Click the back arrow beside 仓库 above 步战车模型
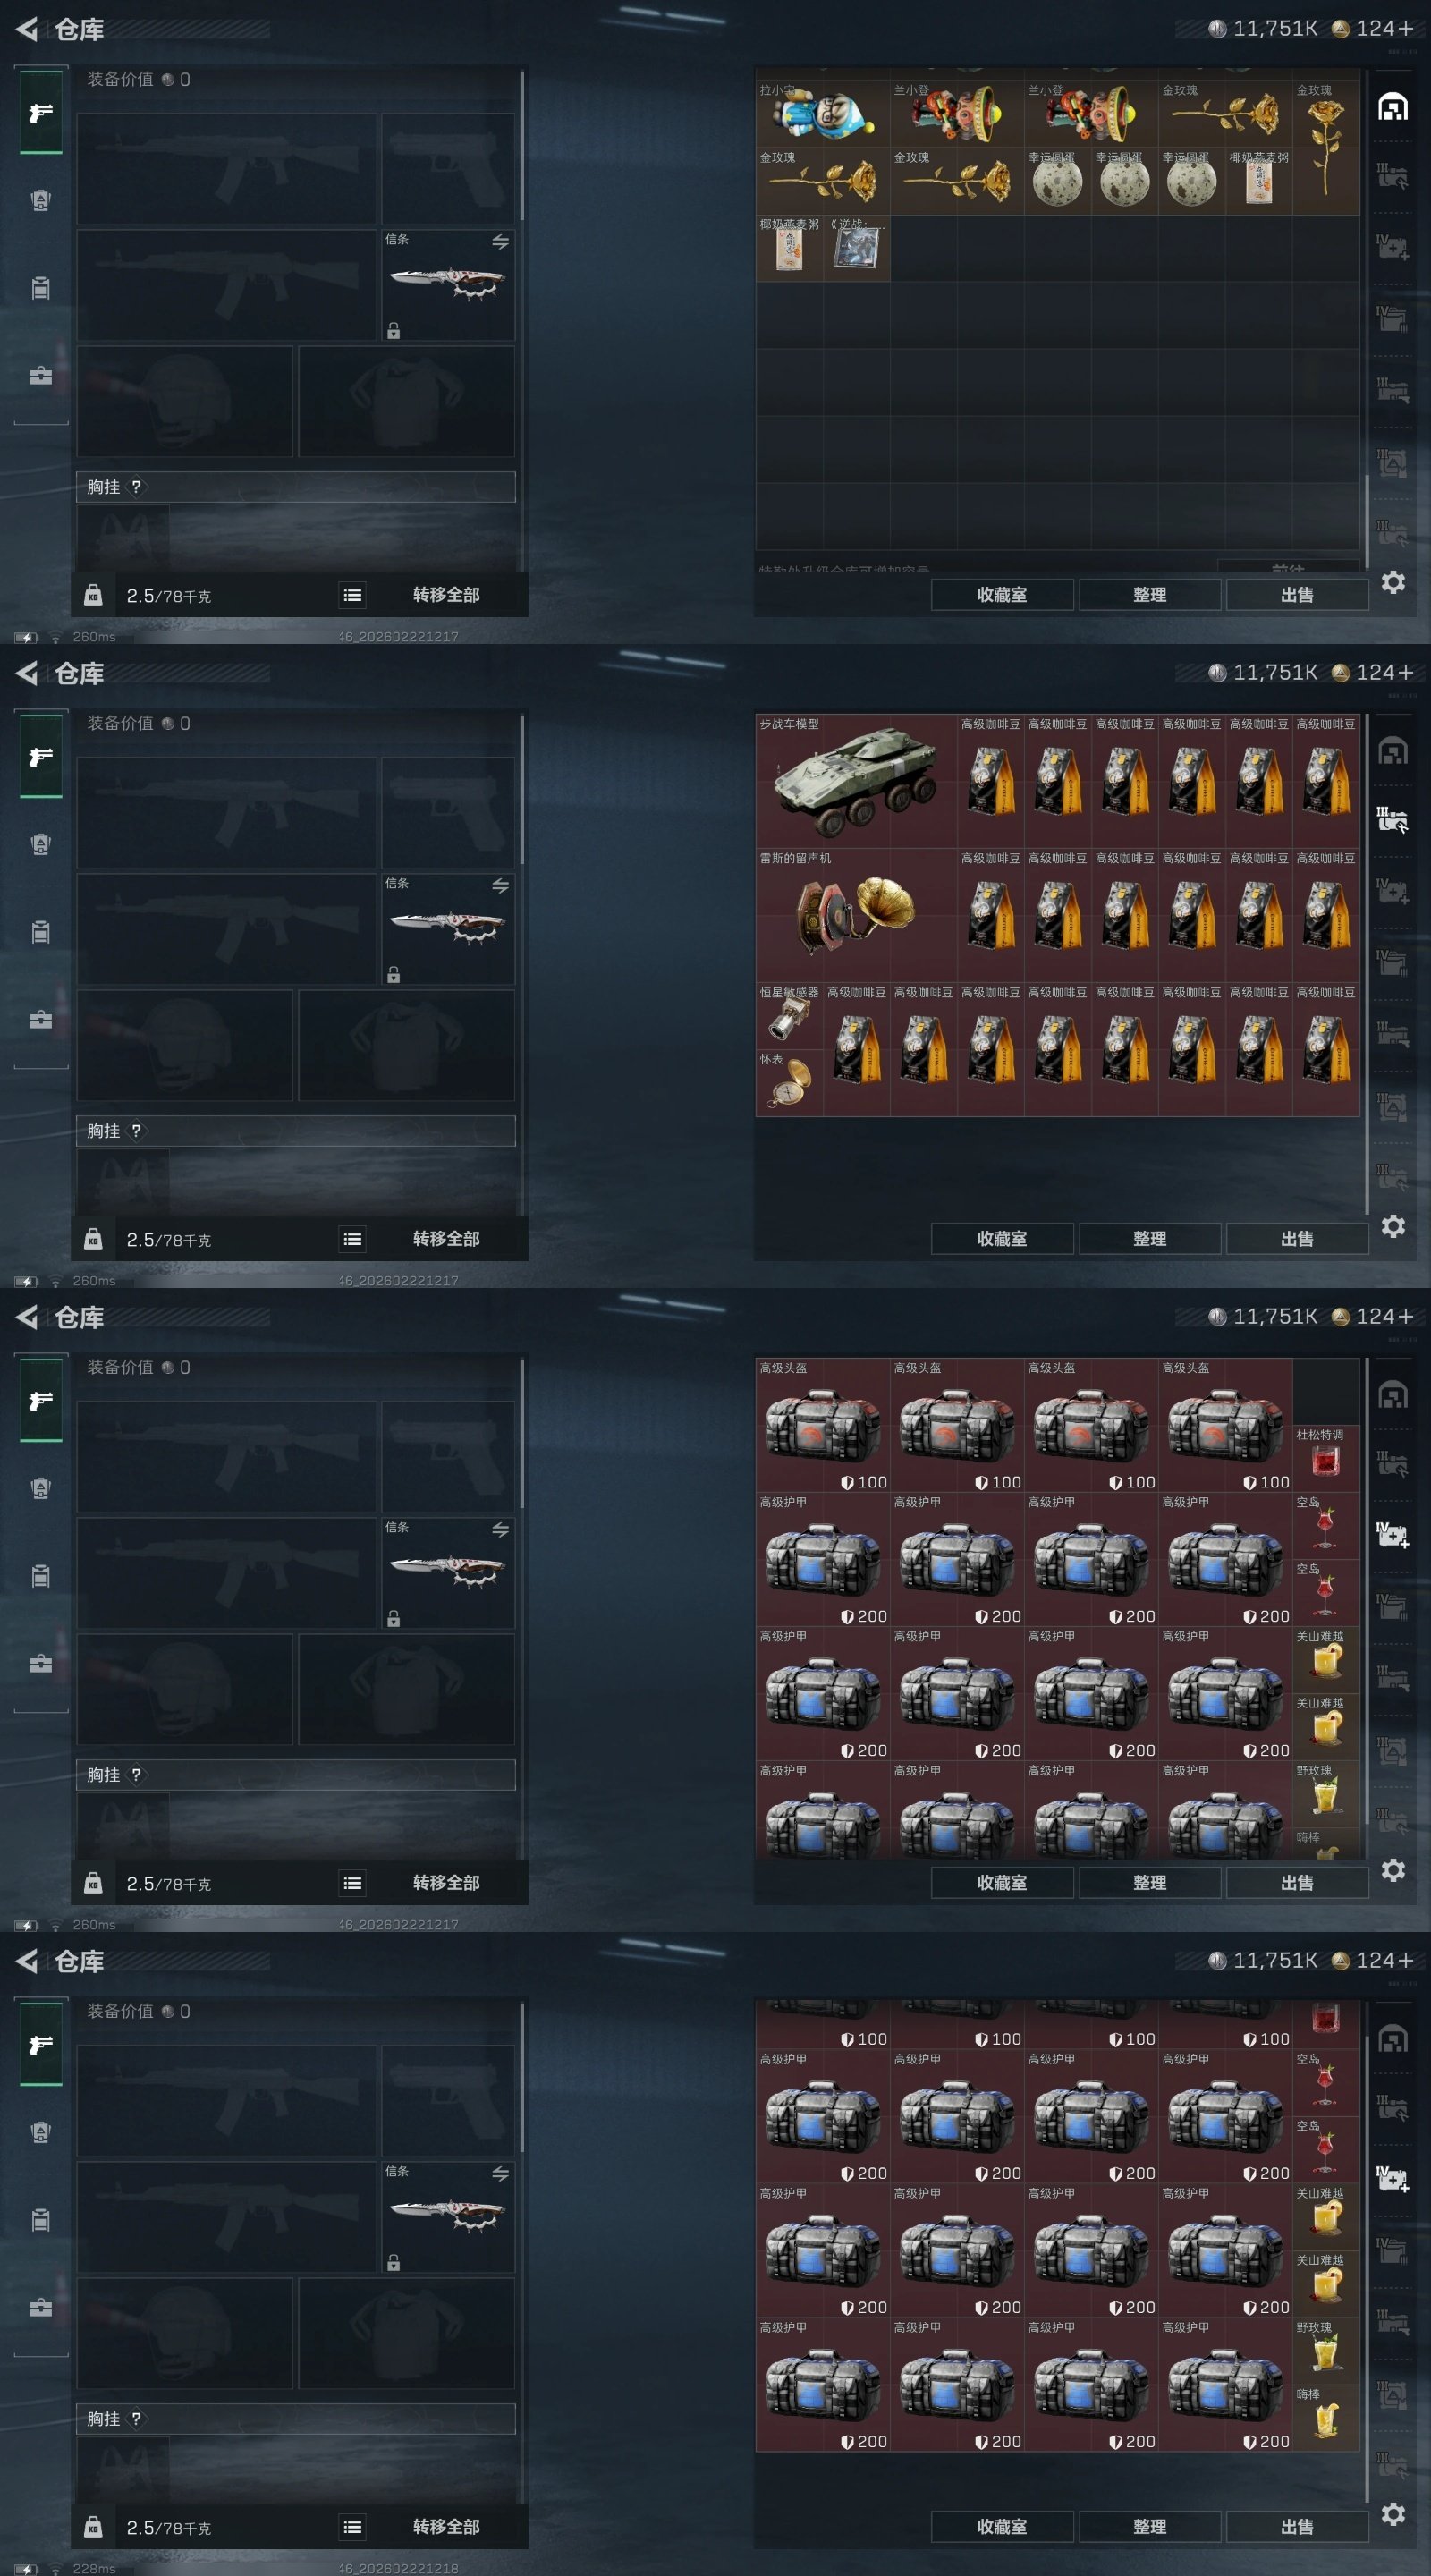1431x2576 pixels. (27, 673)
